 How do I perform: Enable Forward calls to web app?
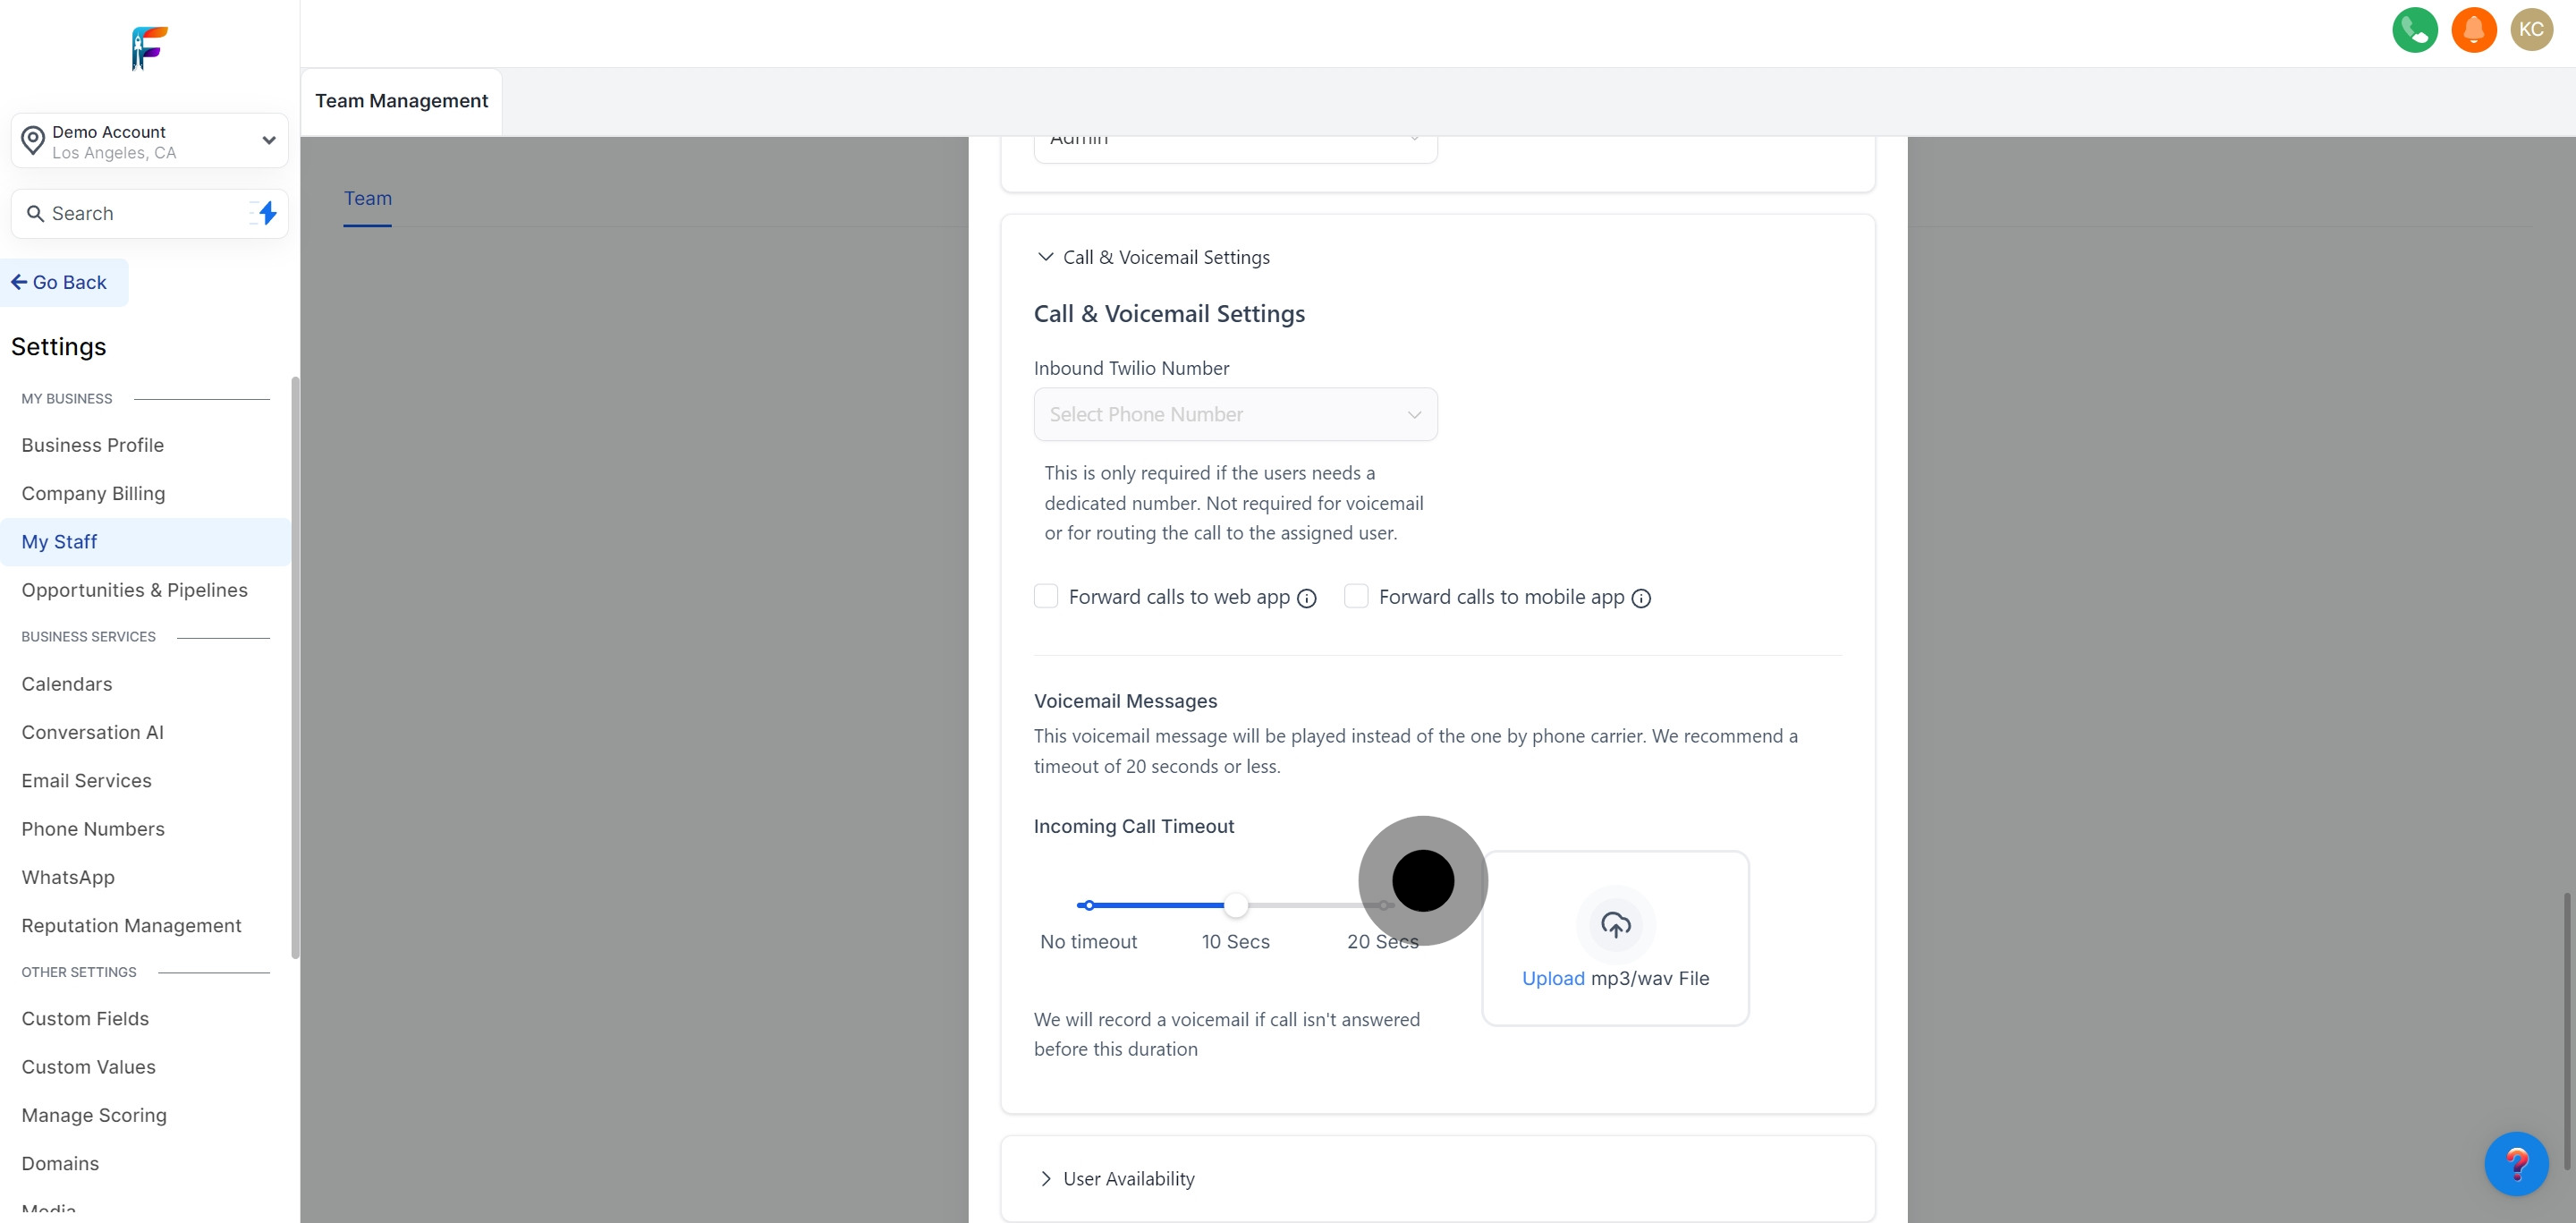click(x=1046, y=597)
